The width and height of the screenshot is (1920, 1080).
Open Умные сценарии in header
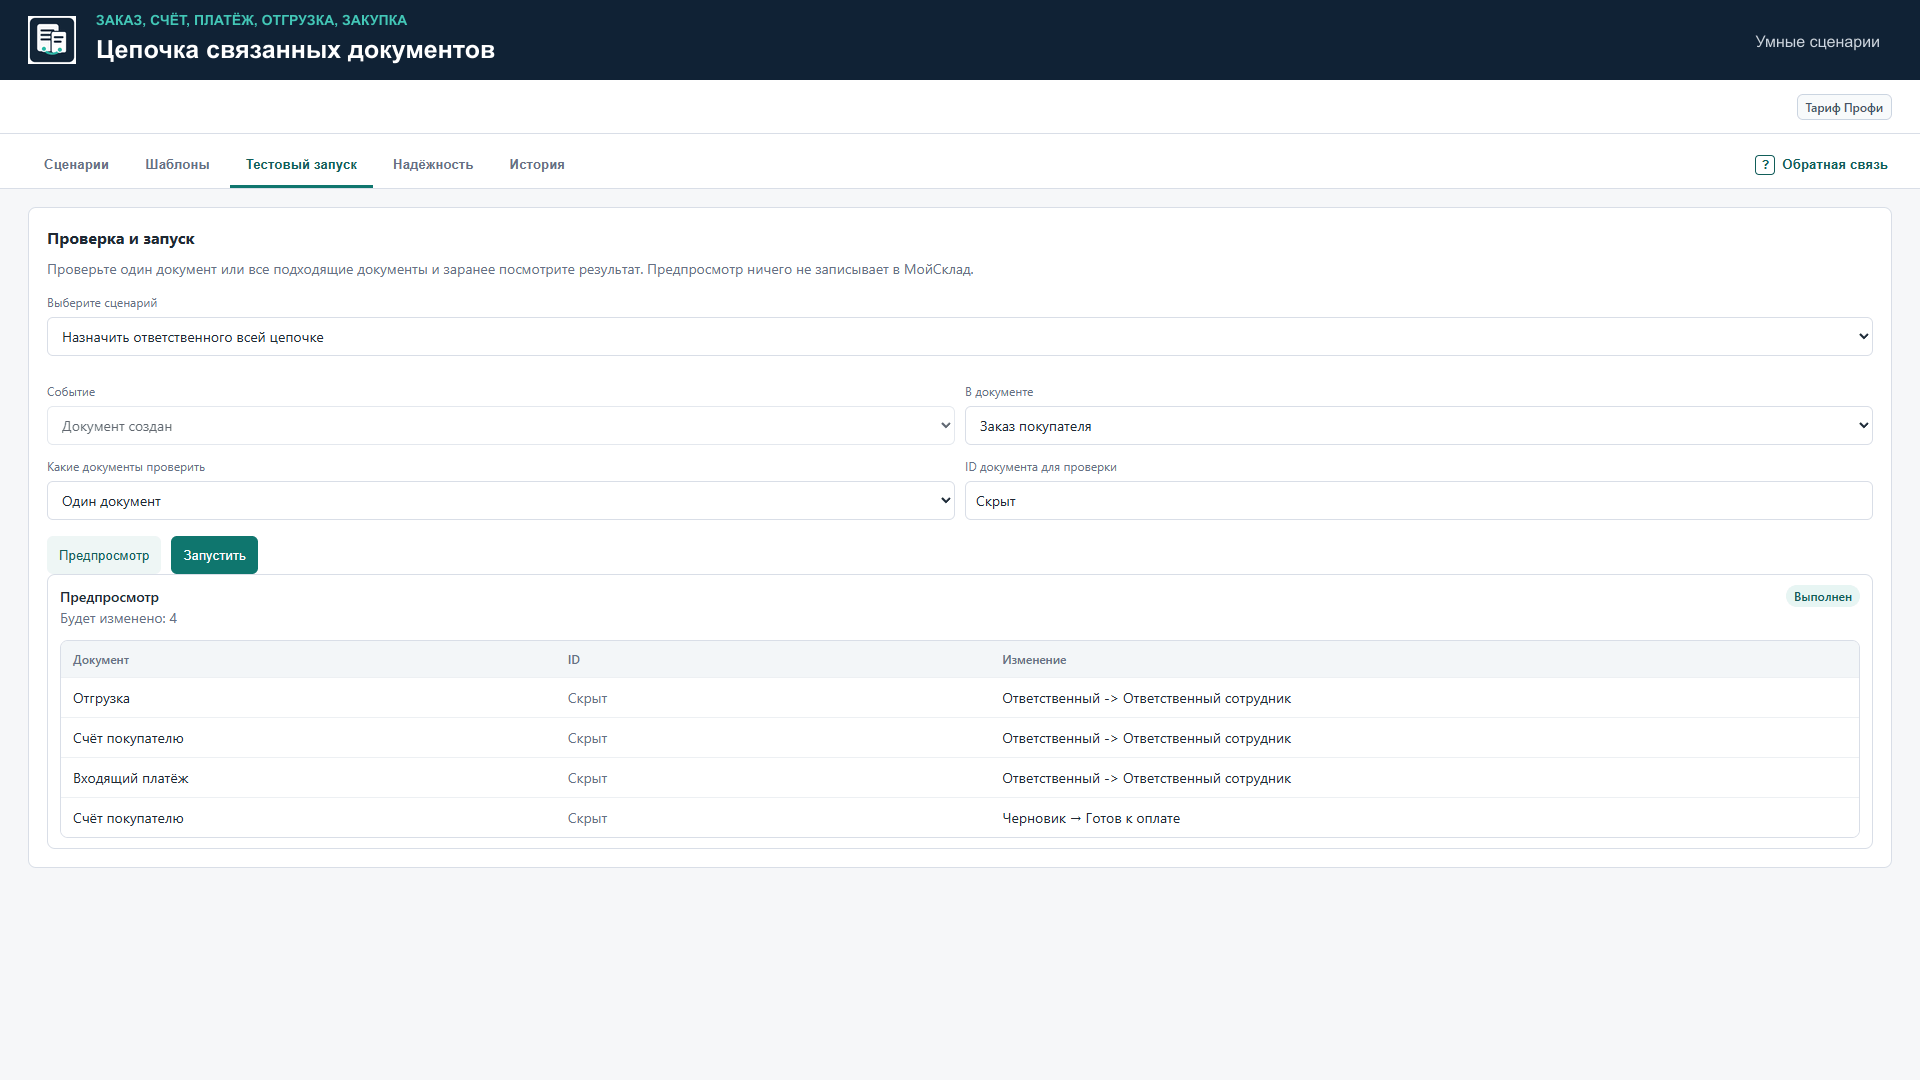(x=1817, y=42)
